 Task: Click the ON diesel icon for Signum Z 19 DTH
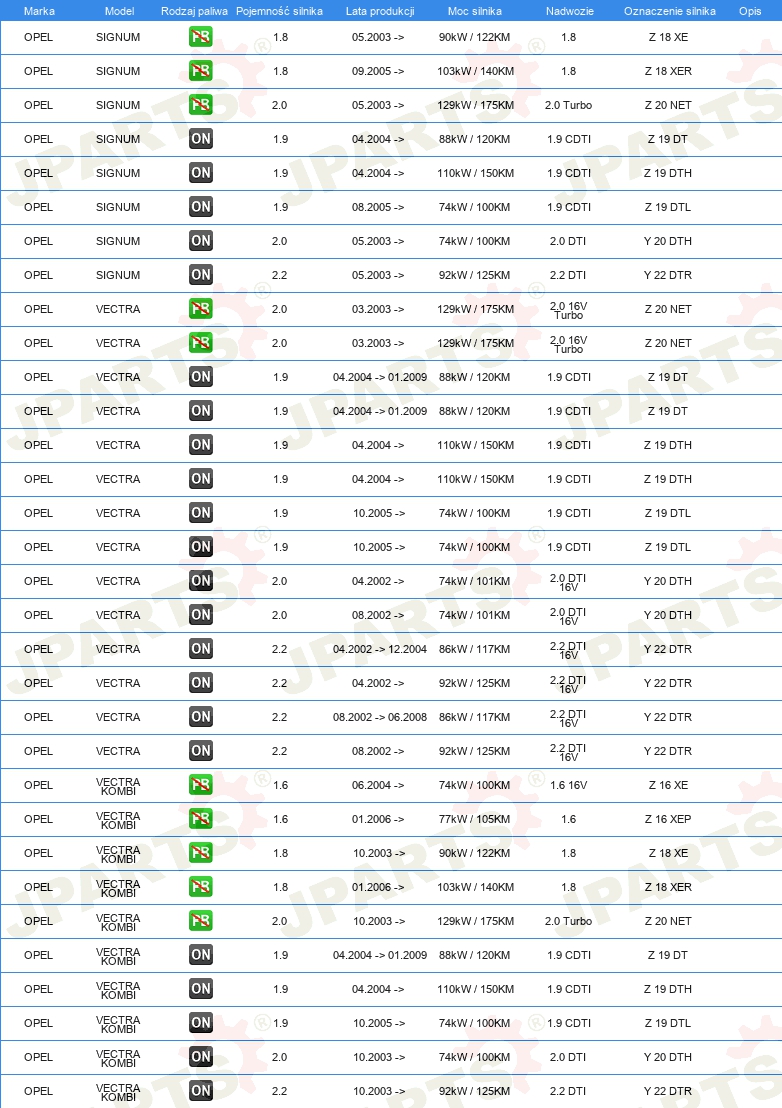click(x=201, y=173)
